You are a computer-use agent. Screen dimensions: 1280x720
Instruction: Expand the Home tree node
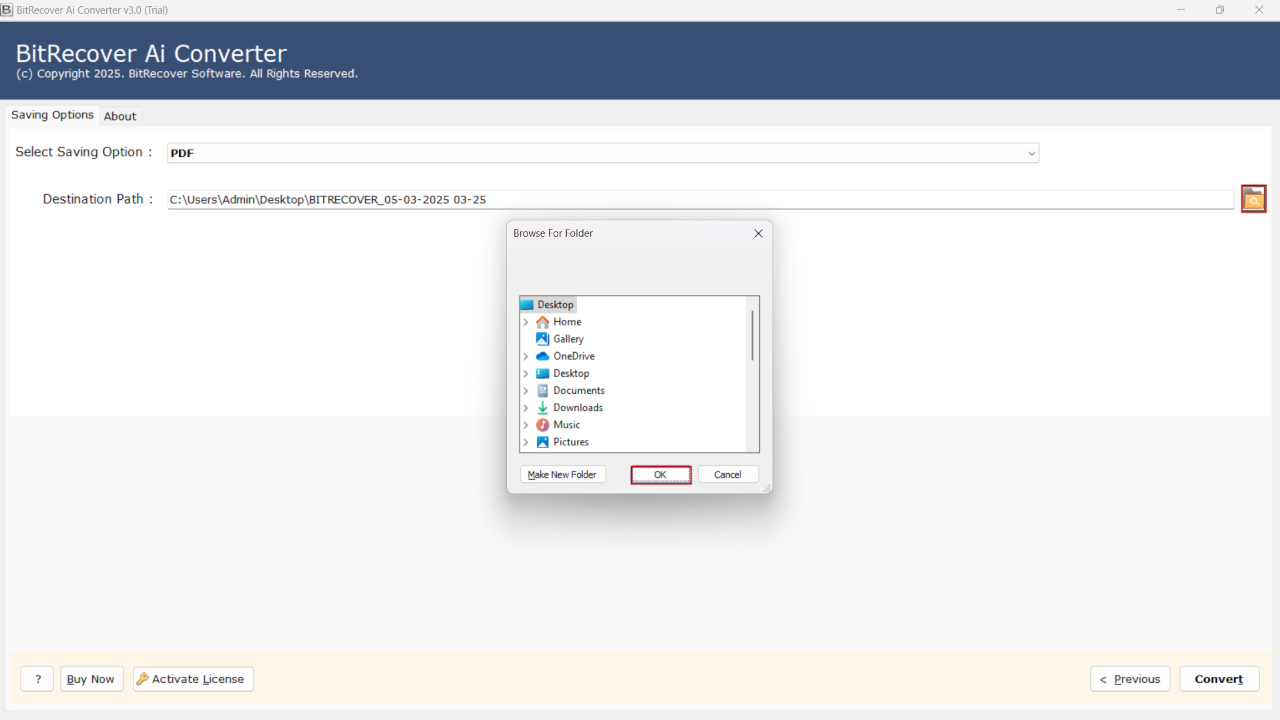pyautogui.click(x=526, y=322)
